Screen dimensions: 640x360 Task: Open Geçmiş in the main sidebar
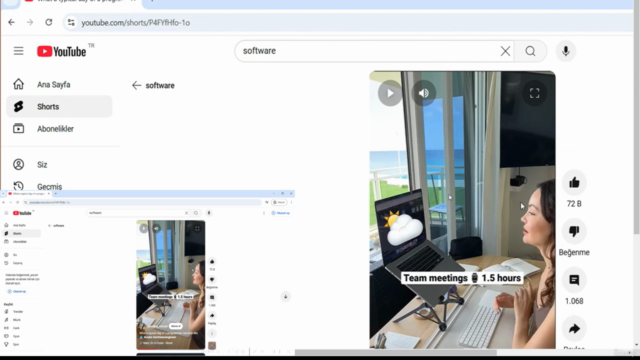pos(59,186)
